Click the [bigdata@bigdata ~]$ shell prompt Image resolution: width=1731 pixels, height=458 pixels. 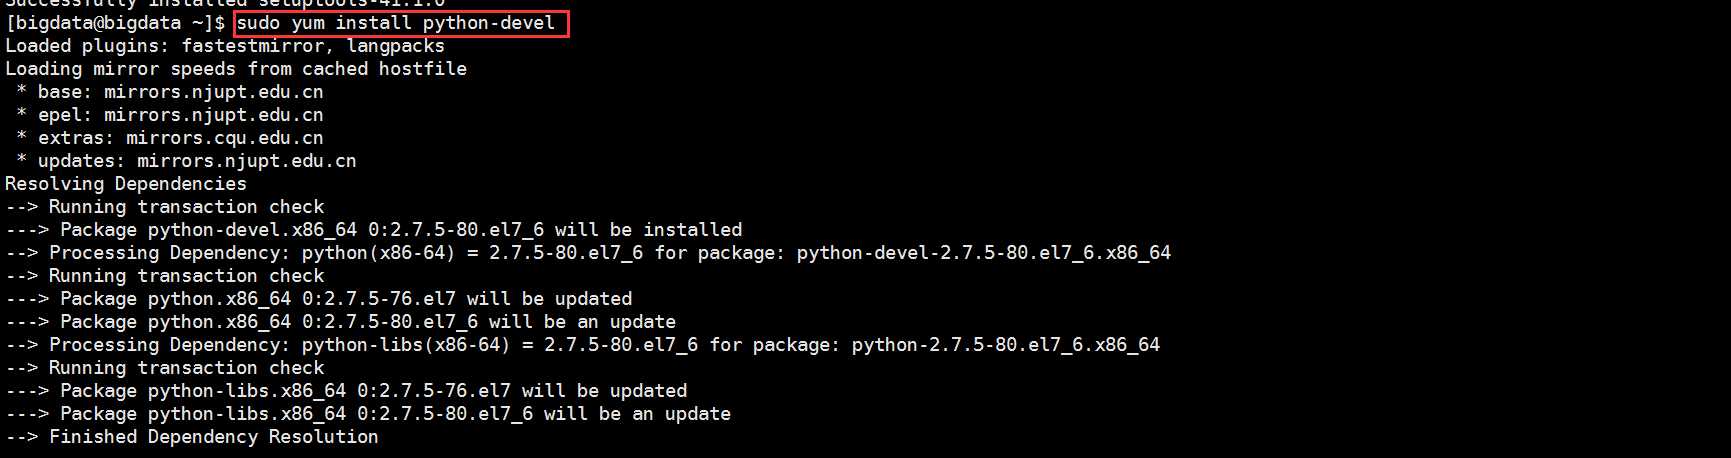(115, 23)
